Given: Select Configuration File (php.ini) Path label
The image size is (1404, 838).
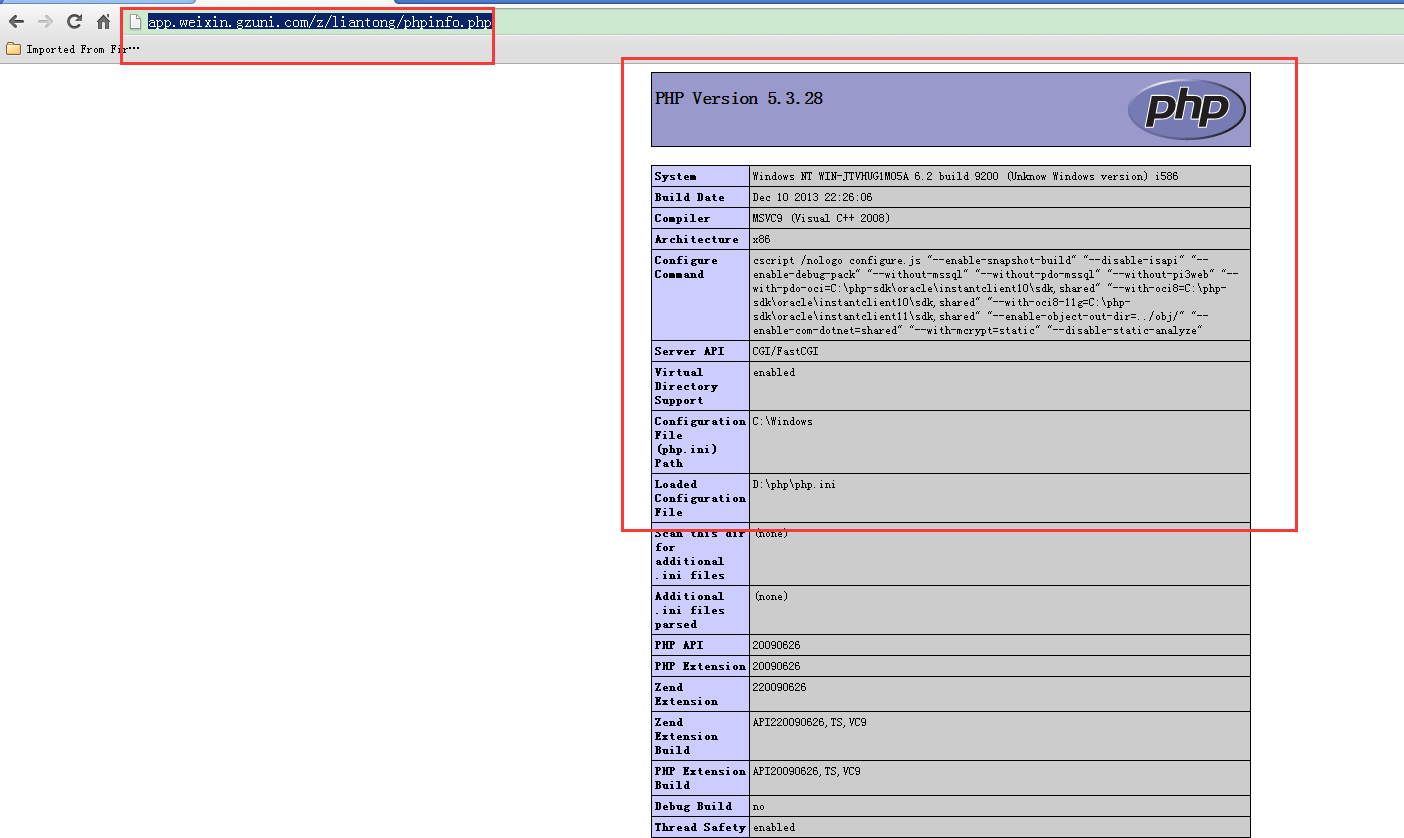Looking at the screenshot, I should pos(700,442).
